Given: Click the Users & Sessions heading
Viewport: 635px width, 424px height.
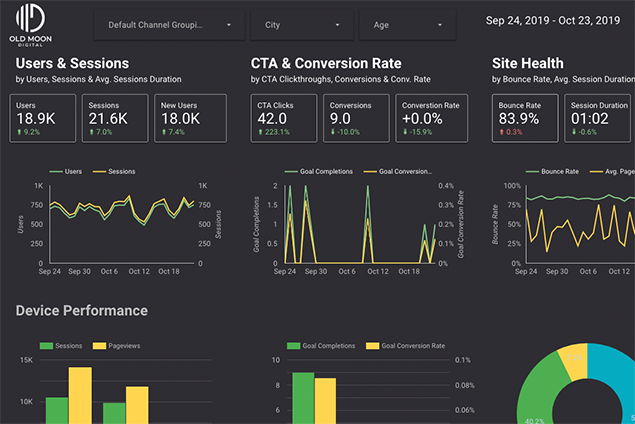Looking at the screenshot, I should tap(72, 64).
